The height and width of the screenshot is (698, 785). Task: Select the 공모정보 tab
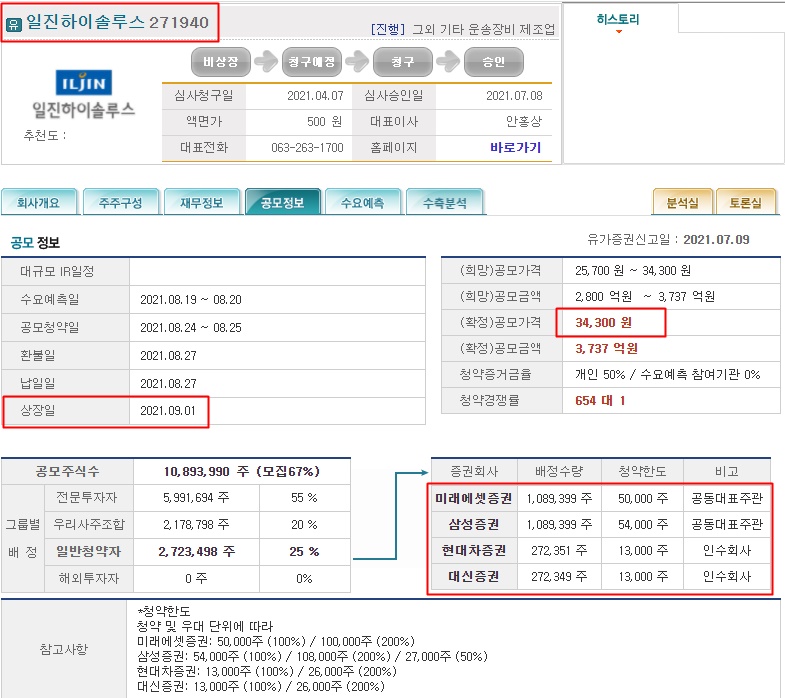pos(283,202)
